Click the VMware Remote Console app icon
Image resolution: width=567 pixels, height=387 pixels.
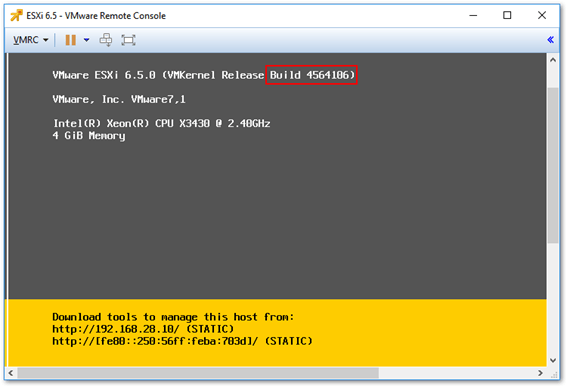pyautogui.click(x=16, y=16)
